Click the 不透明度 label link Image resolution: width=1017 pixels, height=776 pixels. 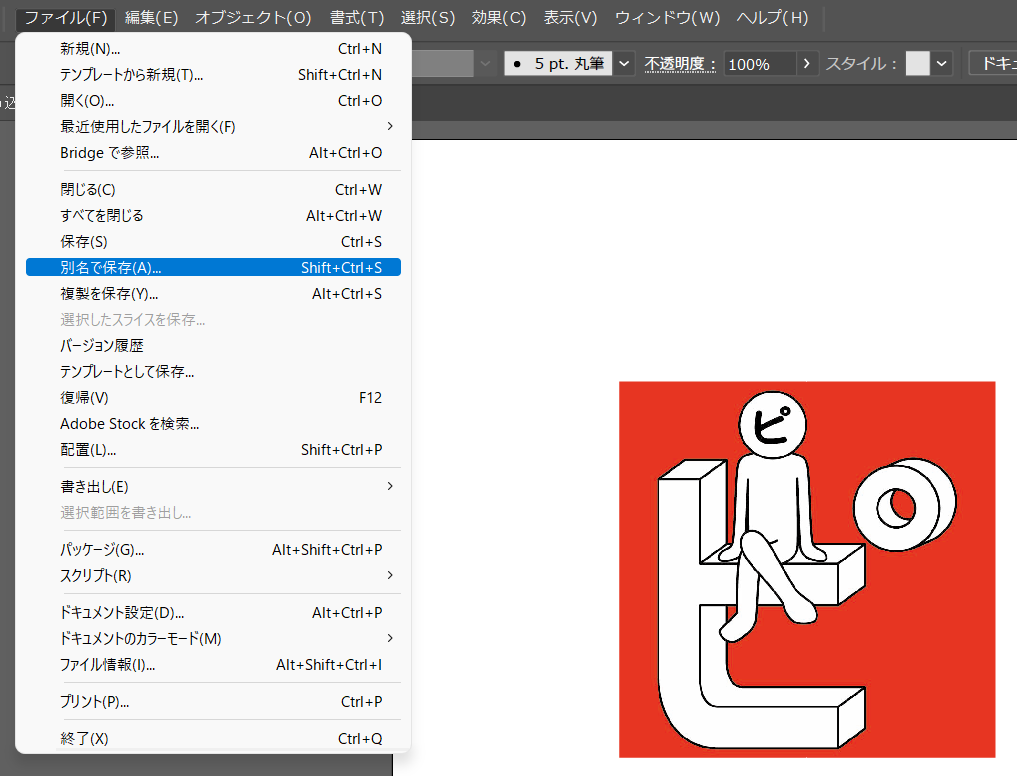(x=680, y=64)
